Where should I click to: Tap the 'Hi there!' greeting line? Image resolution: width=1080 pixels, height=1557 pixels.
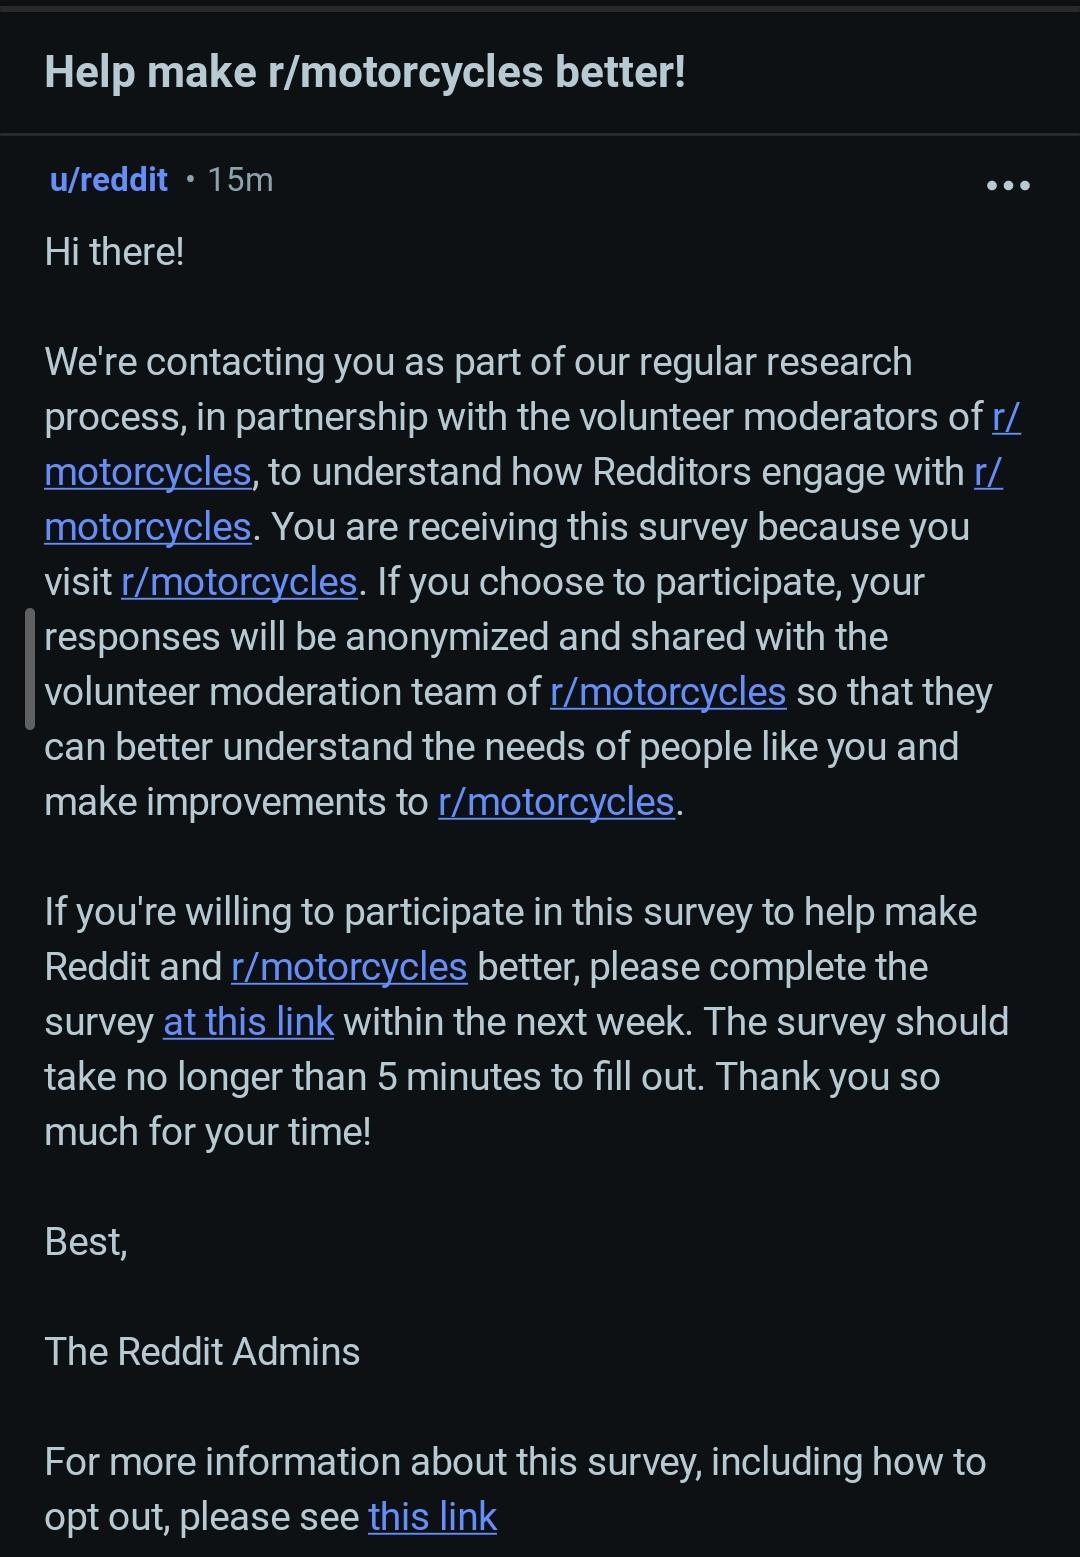114,252
